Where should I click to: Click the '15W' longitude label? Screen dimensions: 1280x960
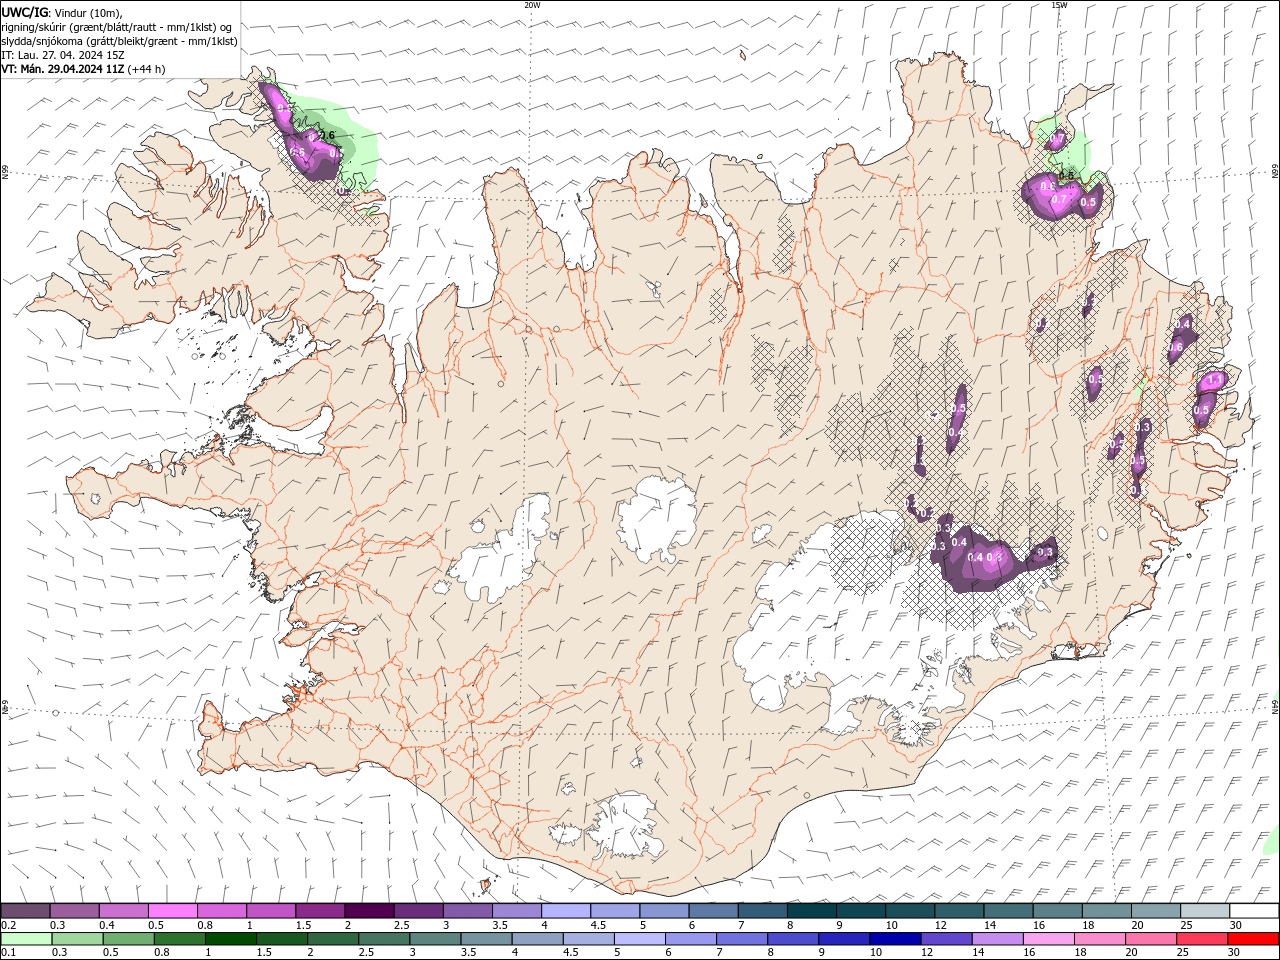coord(1059,5)
